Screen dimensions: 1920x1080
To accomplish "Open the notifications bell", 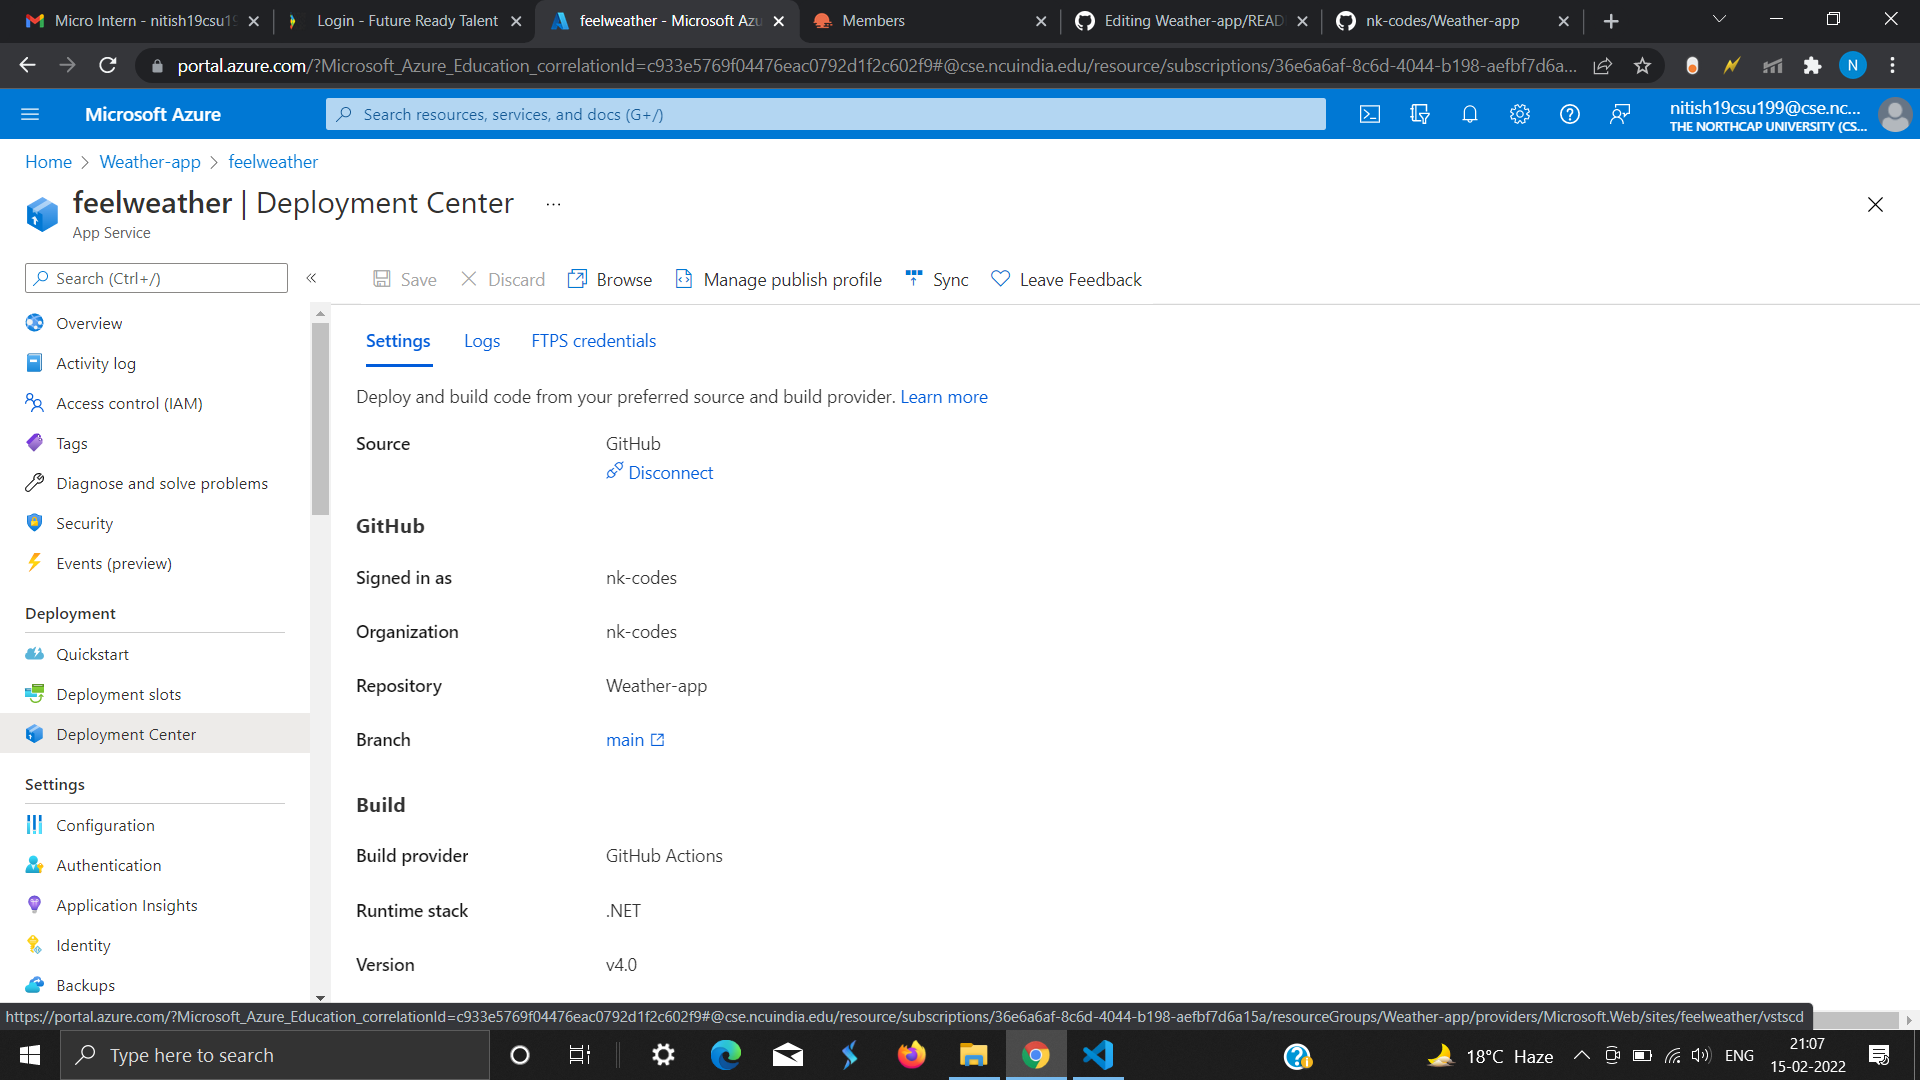I will pos(1470,115).
